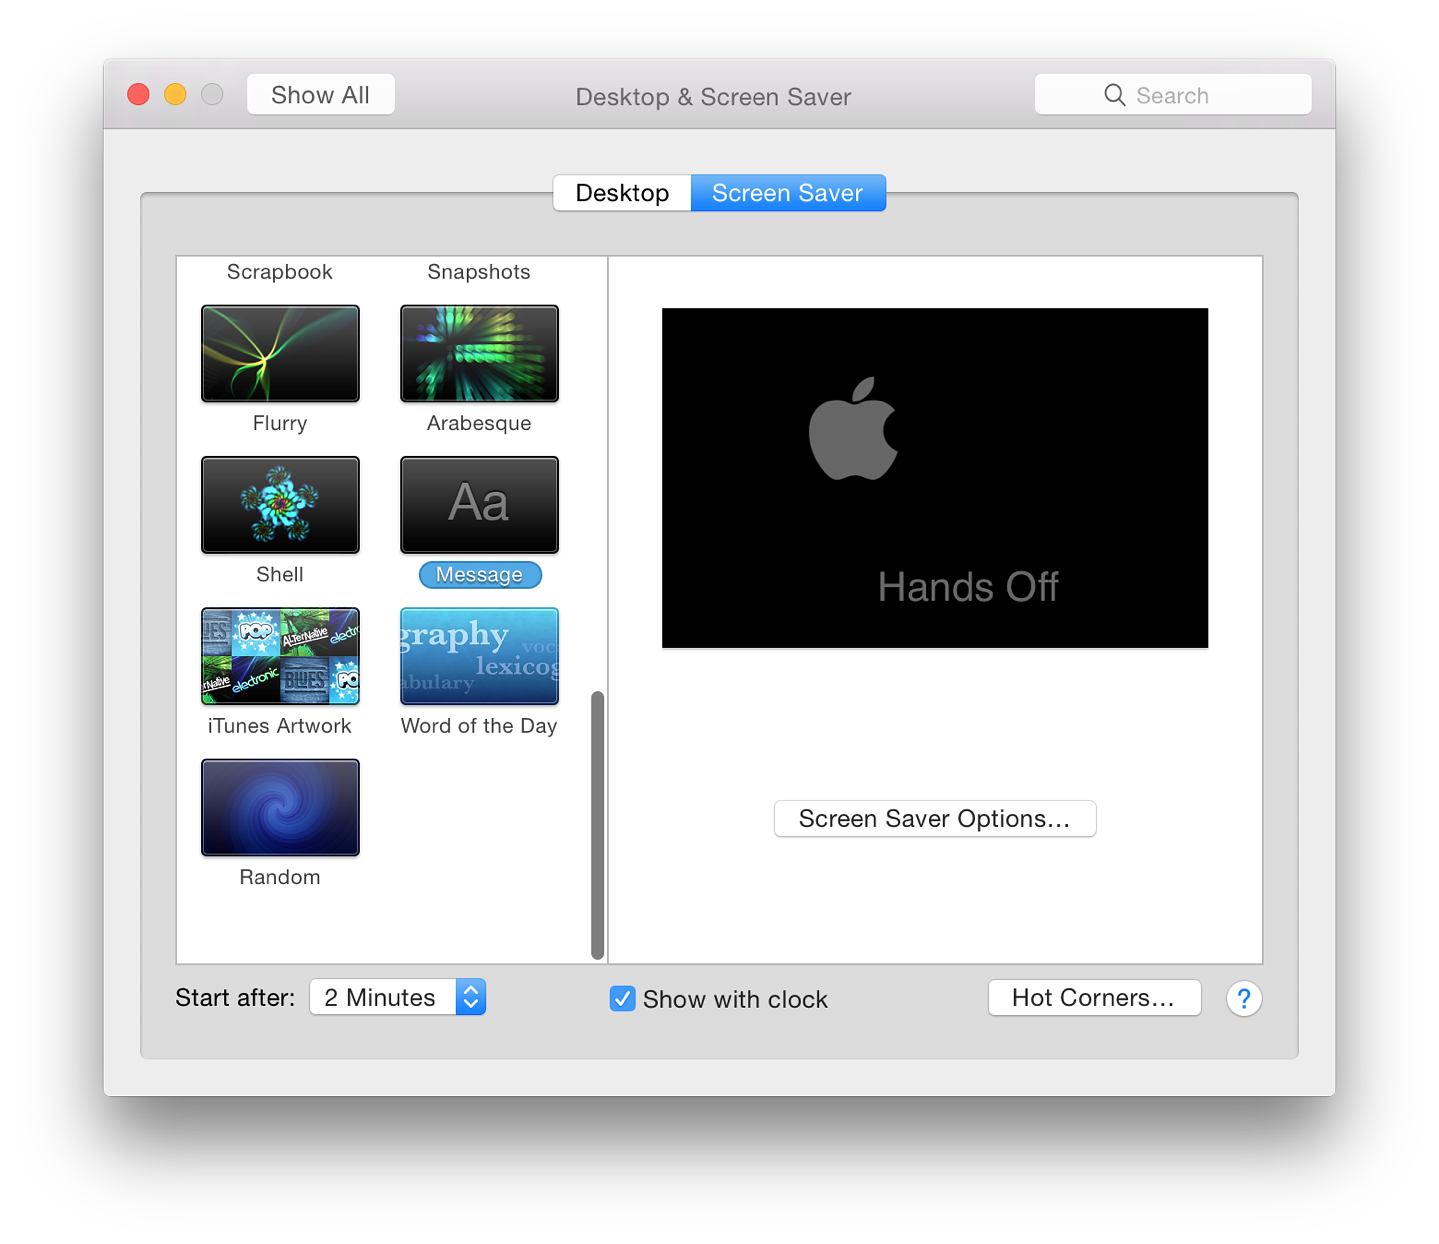Screen dimensions: 1439x1244
Task: Click the magnifying glass search icon
Action: pyautogui.click(x=1114, y=95)
